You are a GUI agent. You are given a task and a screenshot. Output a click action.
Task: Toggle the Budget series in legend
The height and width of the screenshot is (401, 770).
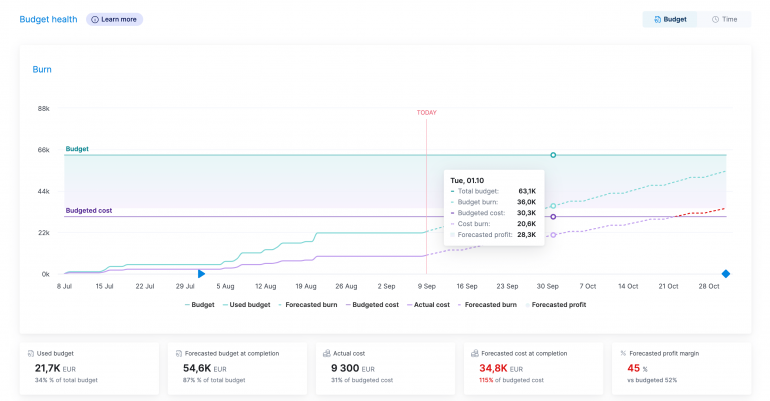point(200,304)
